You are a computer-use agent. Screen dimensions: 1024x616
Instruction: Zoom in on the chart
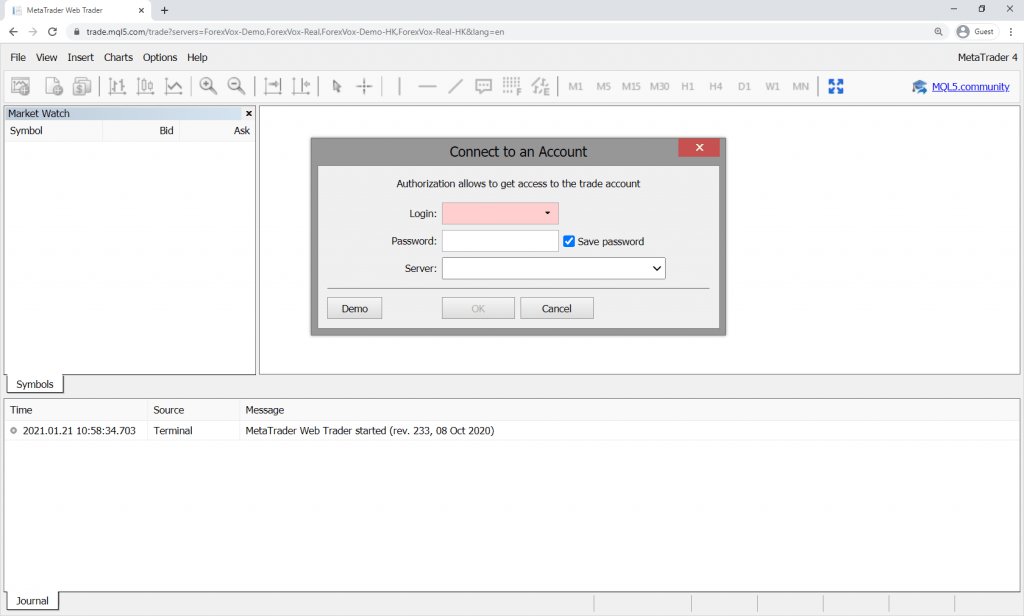point(208,86)
